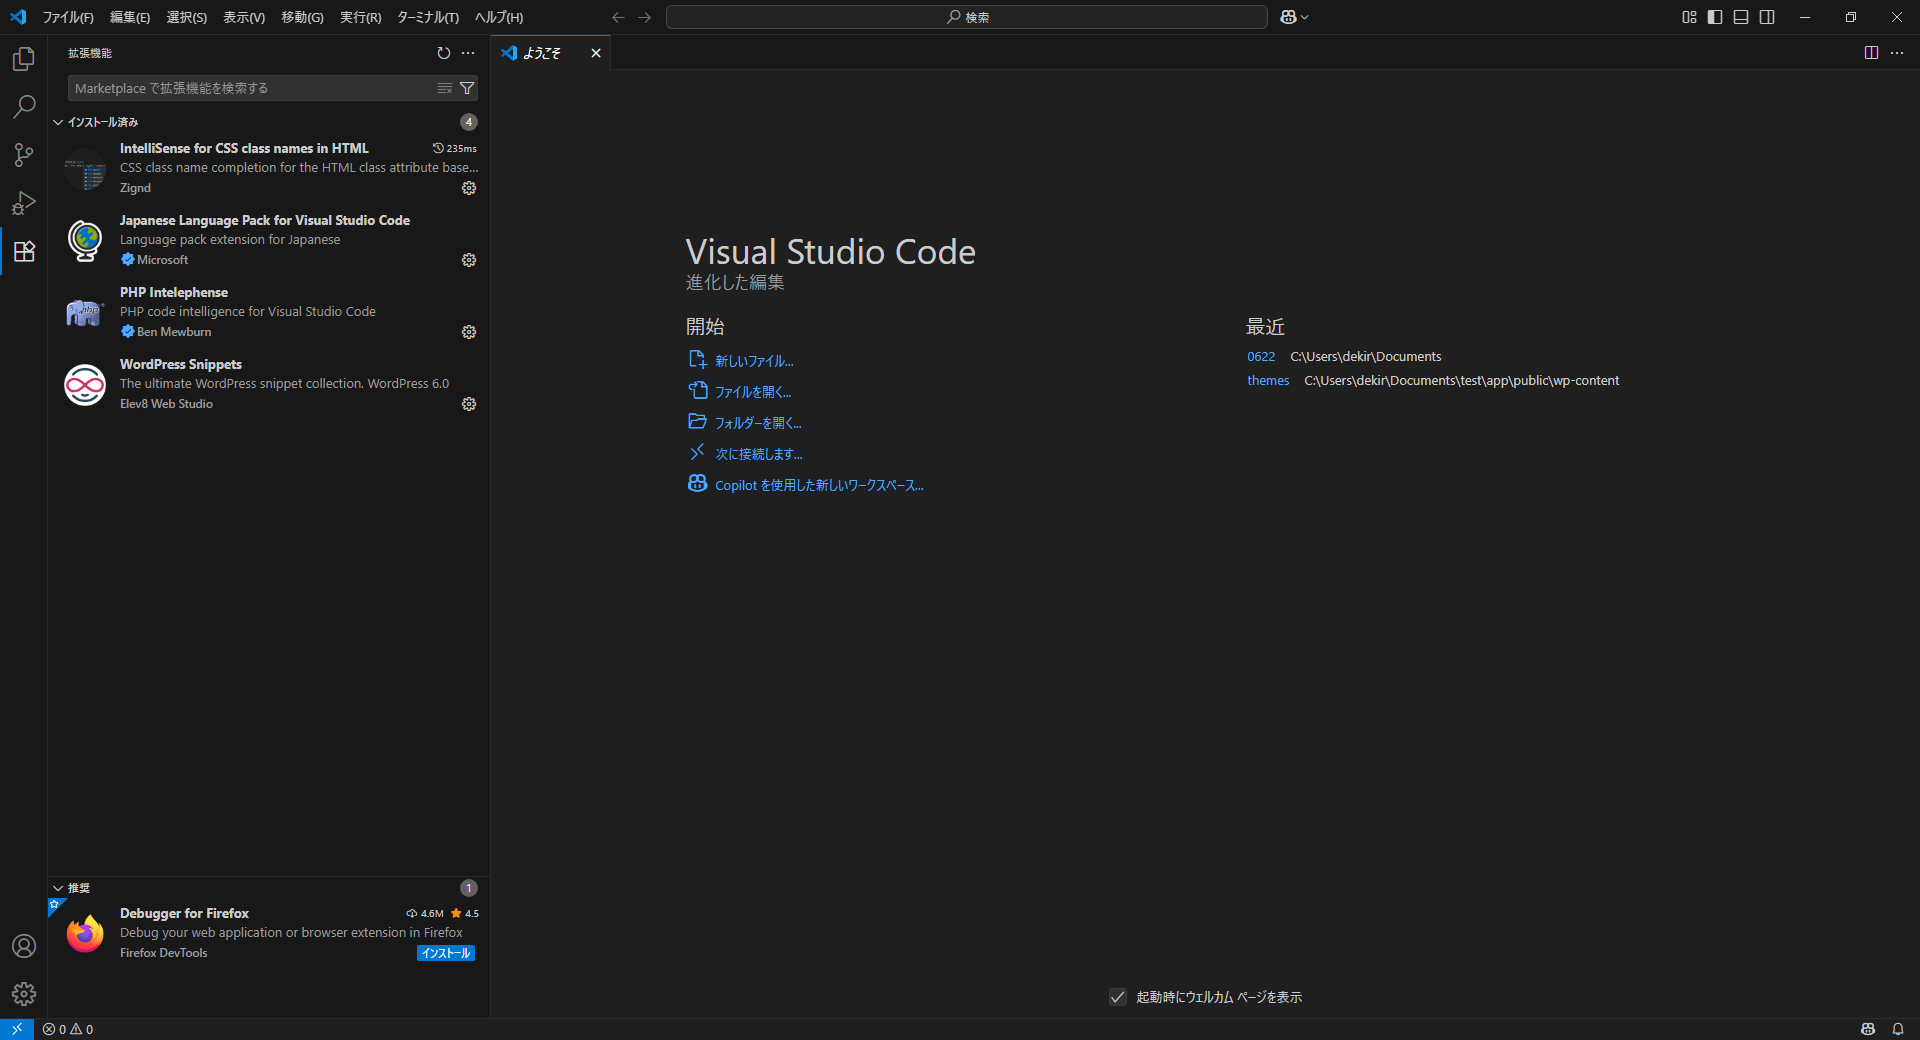The height and width of the screenshot is (1040, 1920).
Task: Refresh the extensions list
Action: tap(444, 53)
